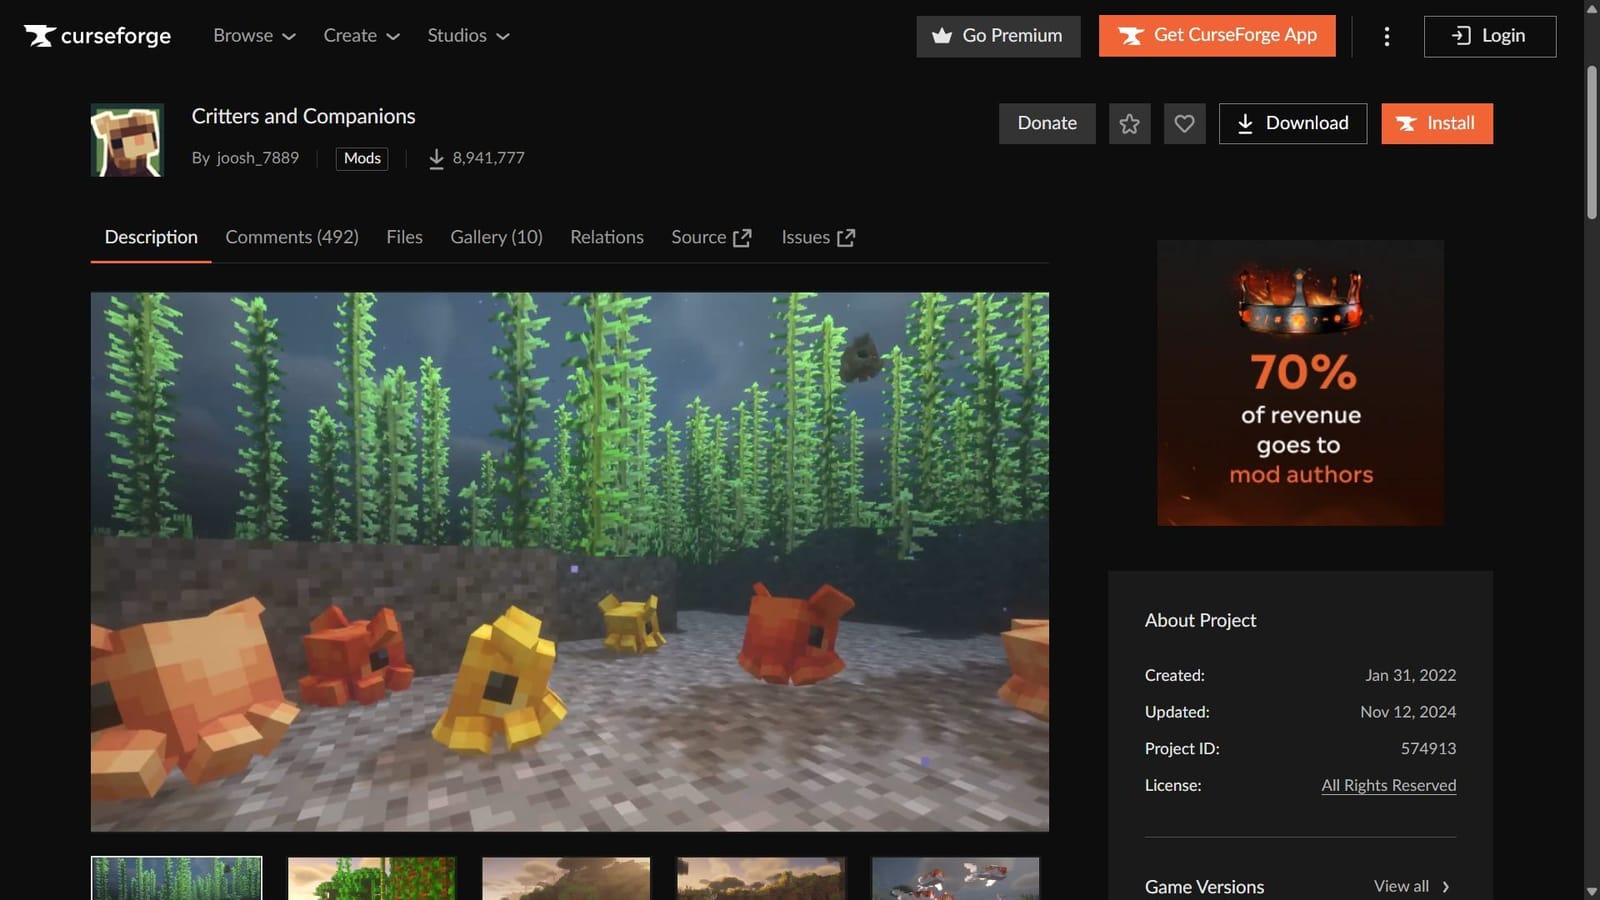Open the Gallery tab
The image size is (1600, 900).
[496, 237]
